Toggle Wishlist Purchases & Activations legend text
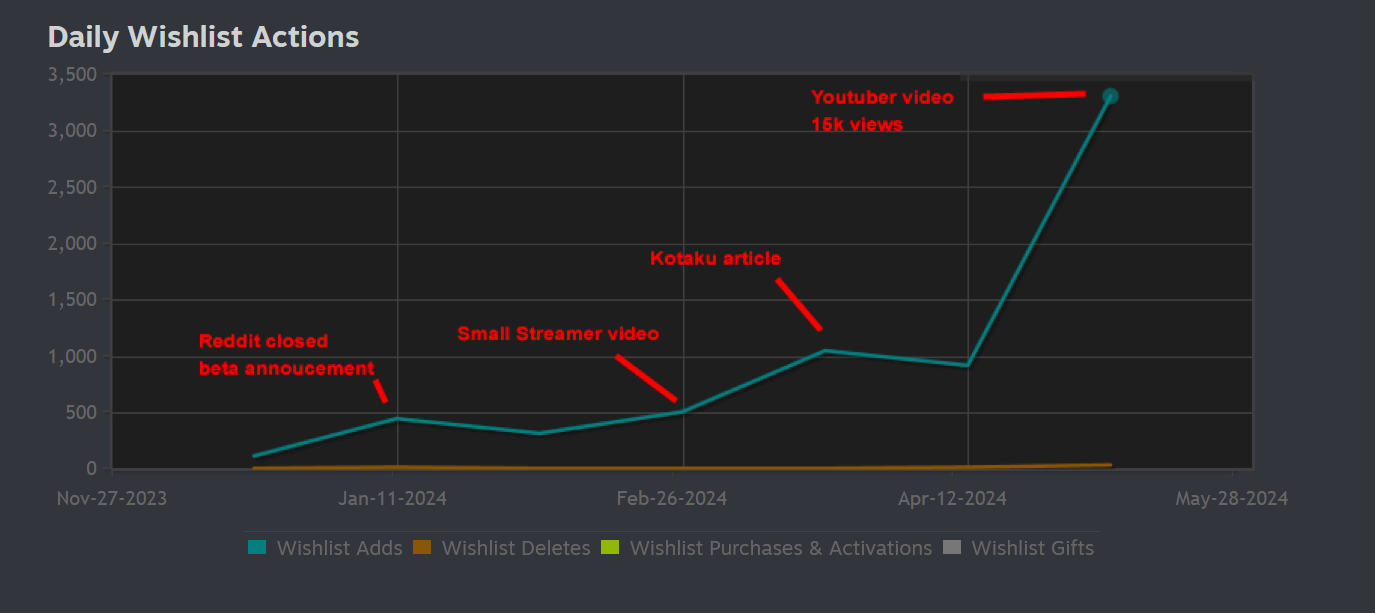Viewport: 1375px width, 613px height. [780, 548]
